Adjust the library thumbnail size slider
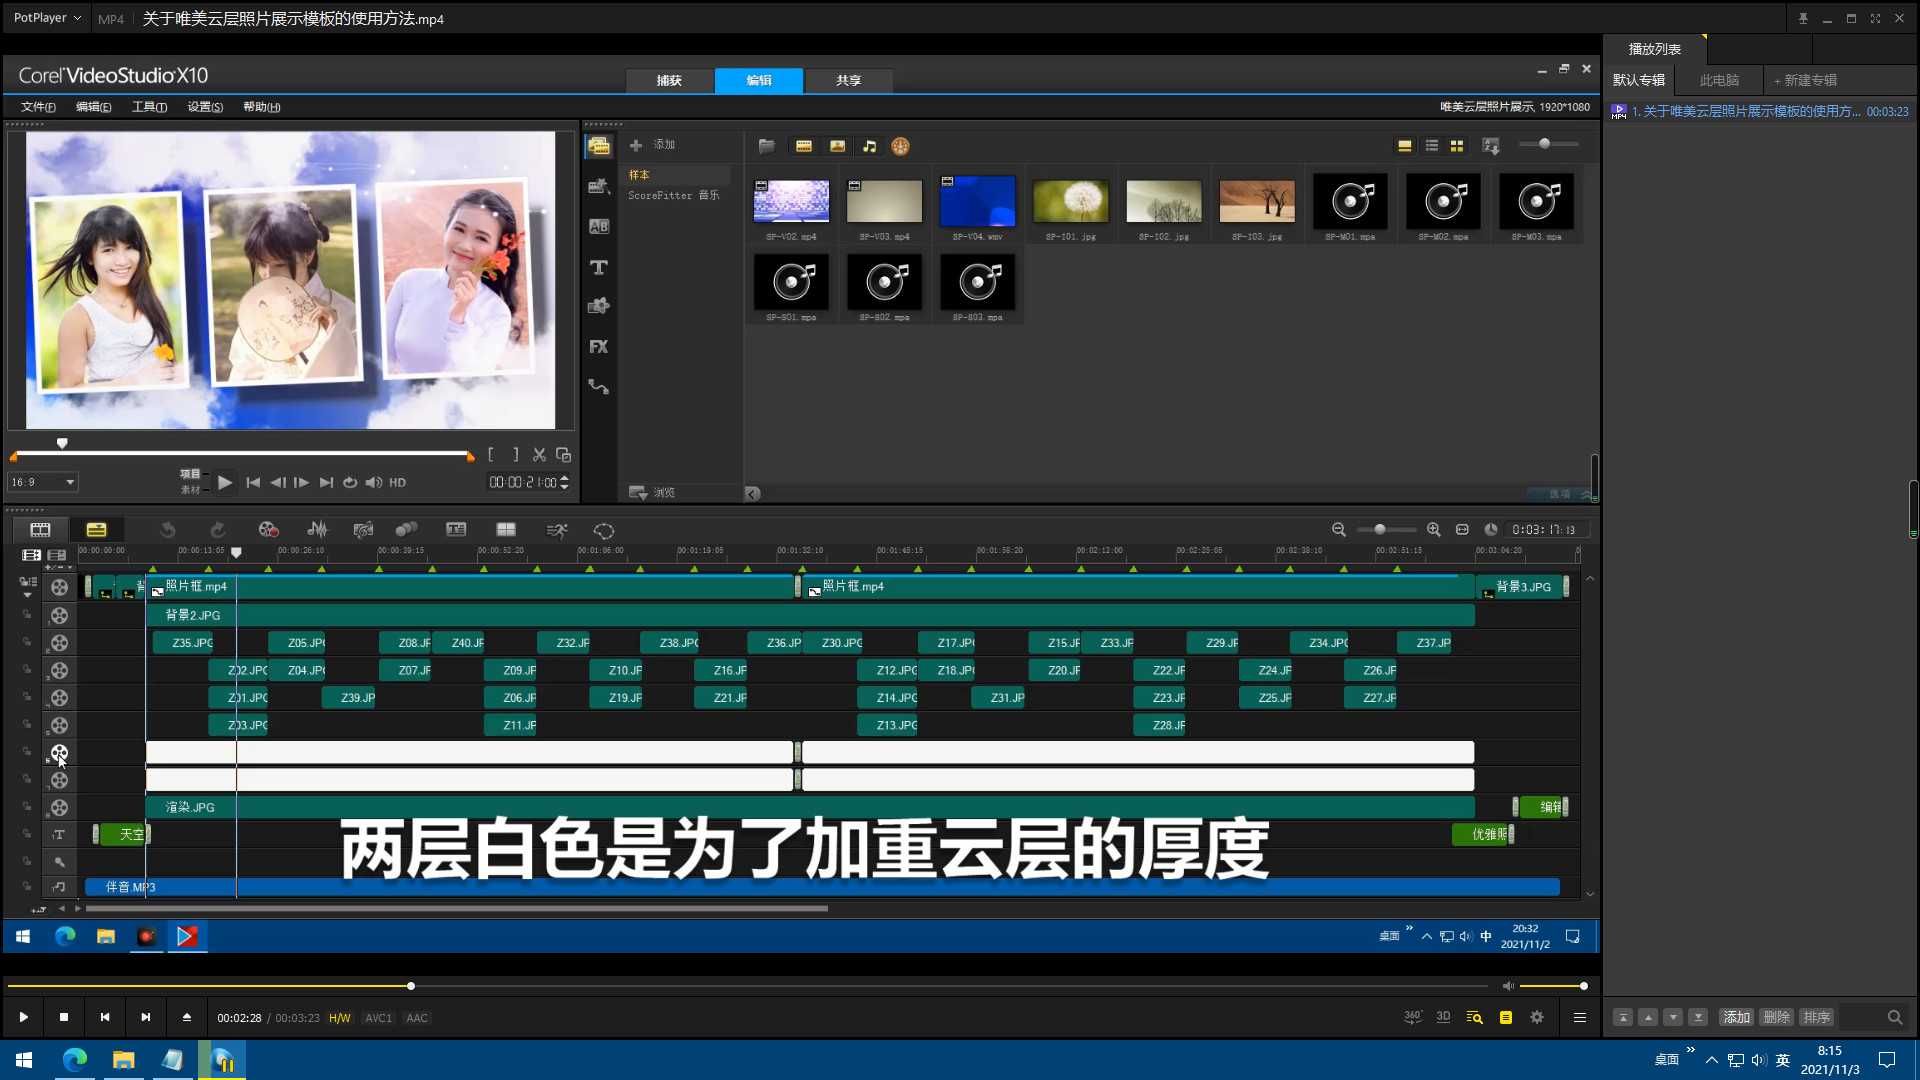The width and height of the screenshot is (1920, 1080). point(1548,144)
